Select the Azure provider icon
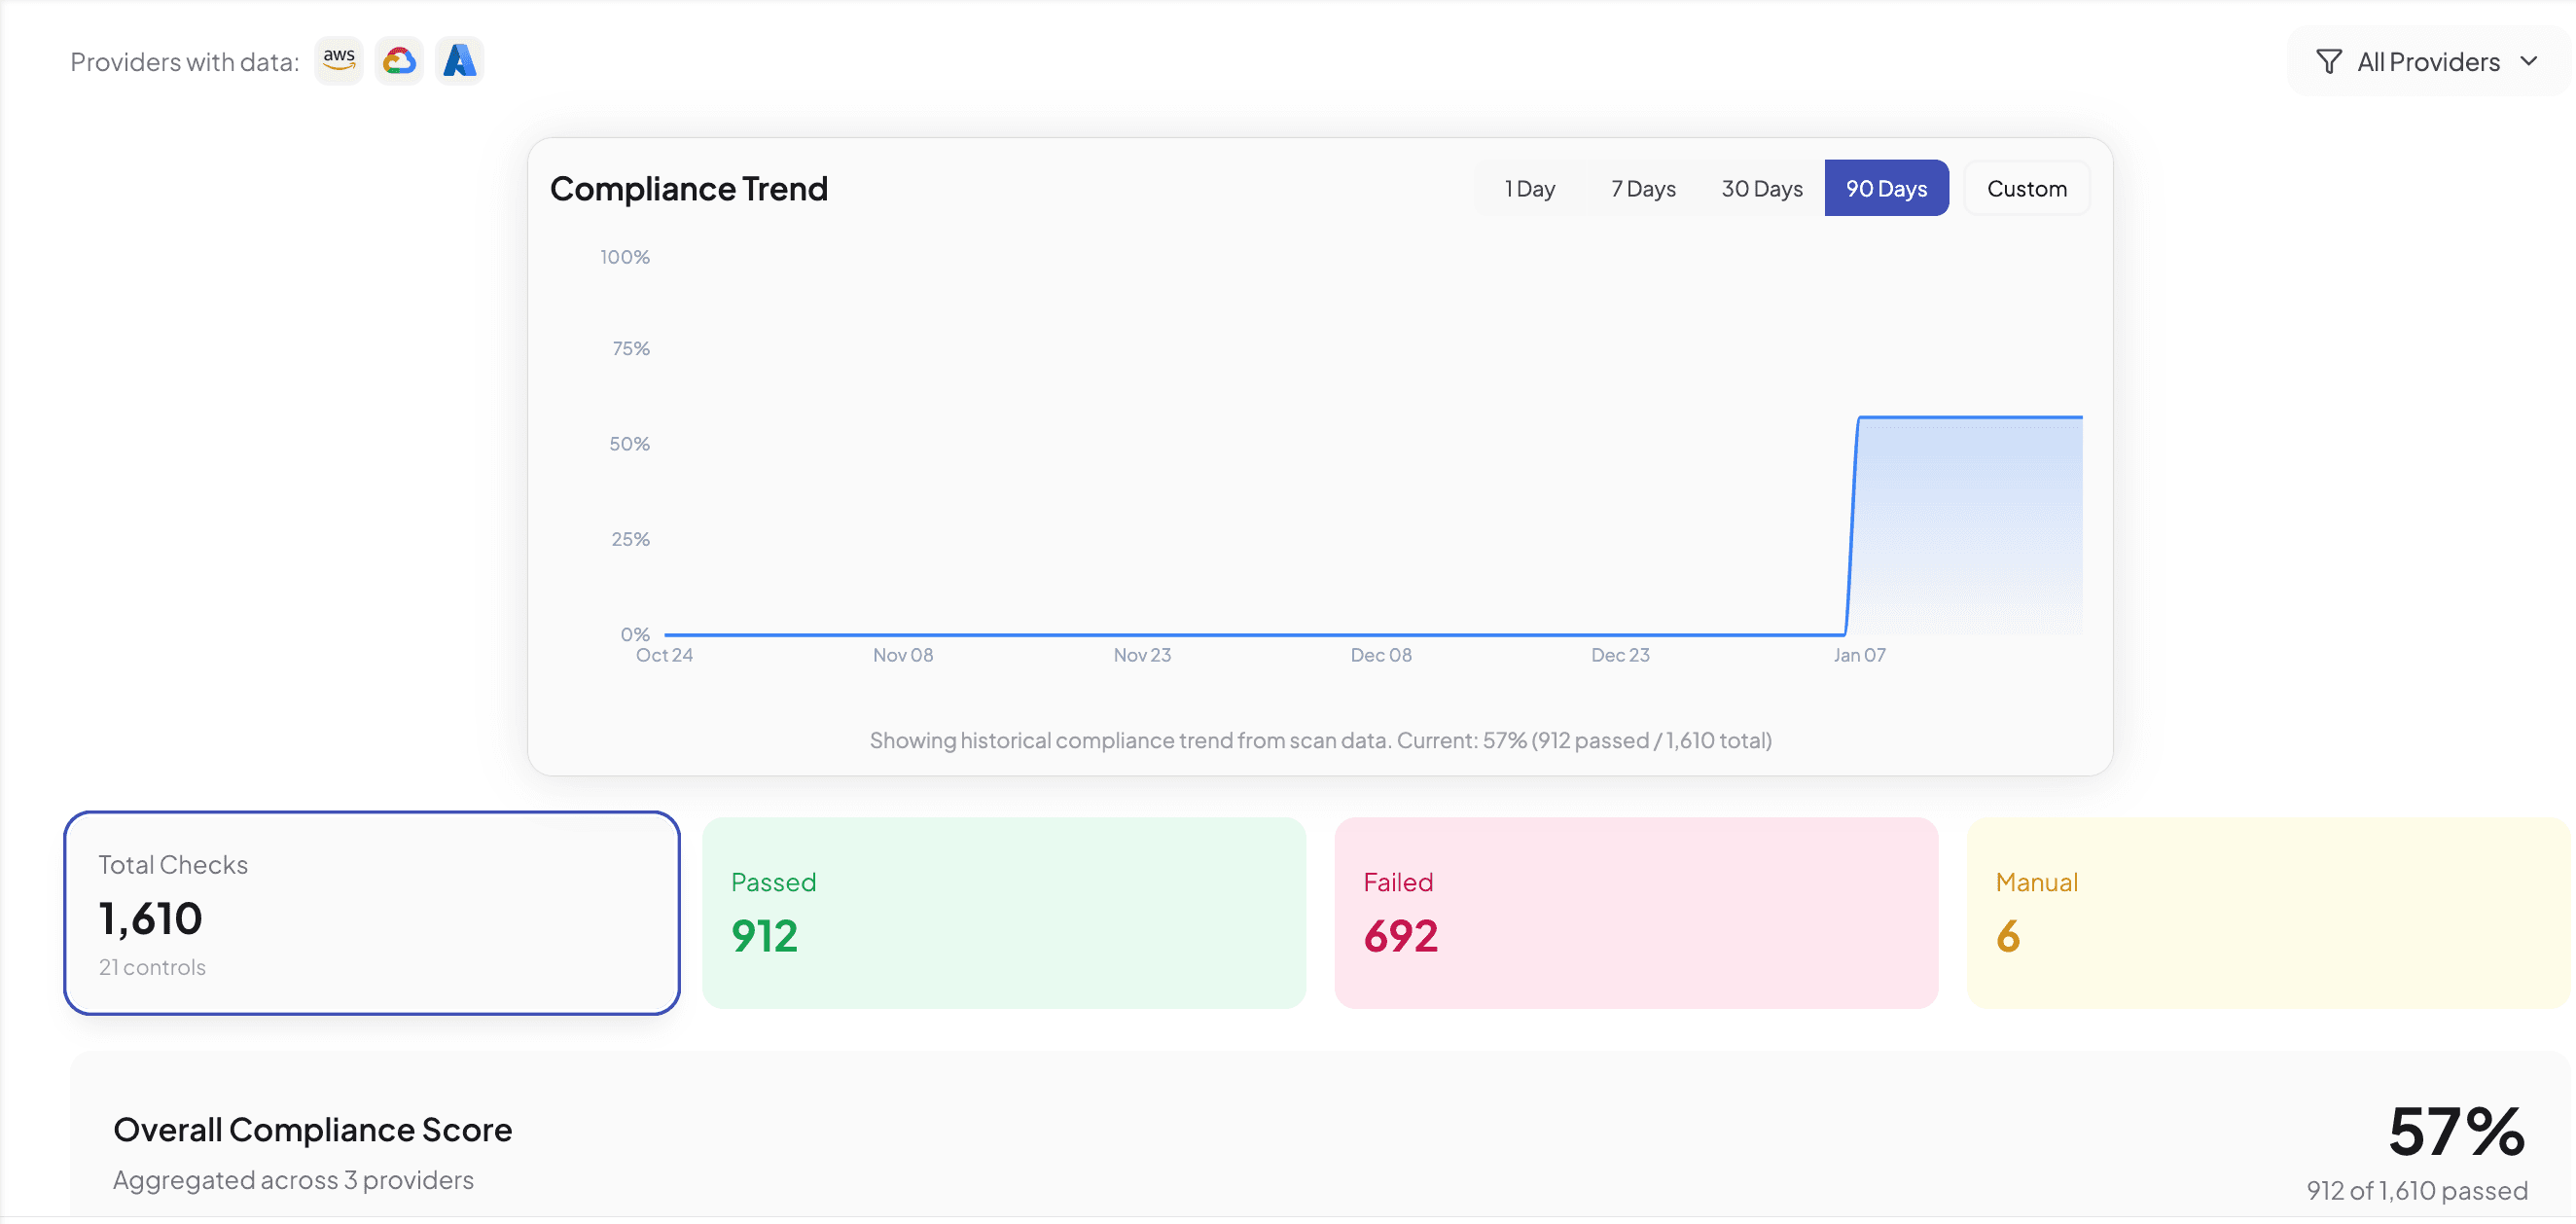 (459, 60)
